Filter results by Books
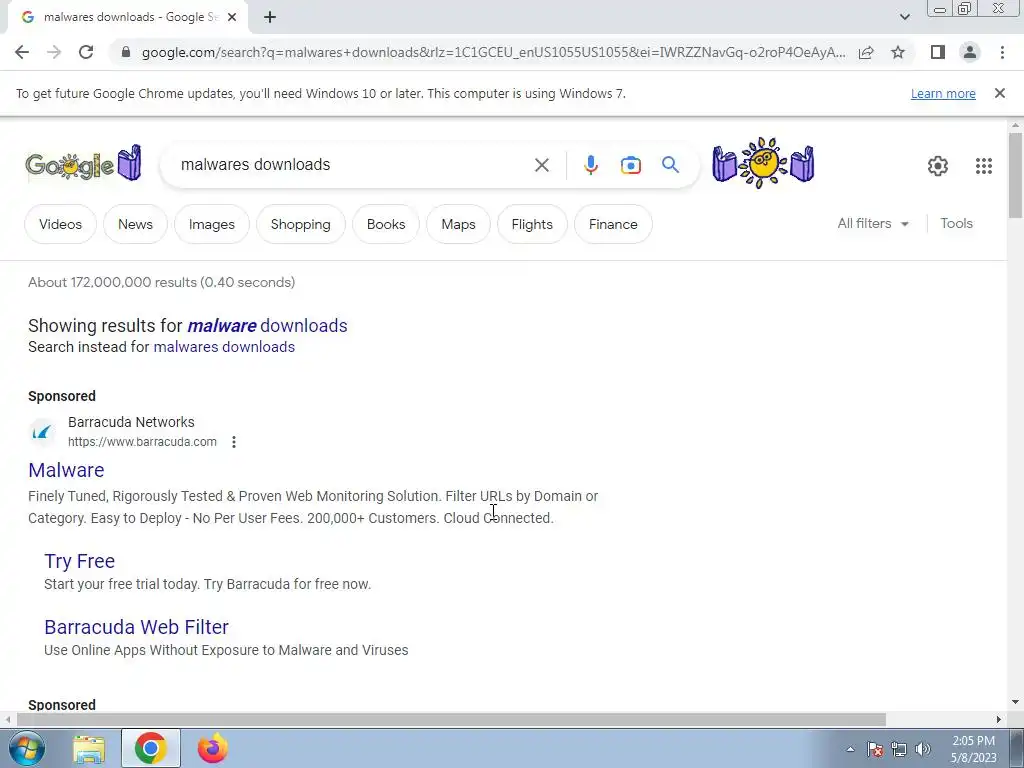The width and height of the screenshot is (1024, 768). 386,224
